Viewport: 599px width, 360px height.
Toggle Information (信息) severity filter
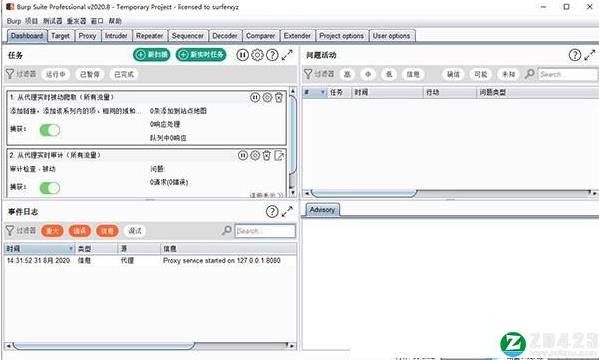pos(413,74)
